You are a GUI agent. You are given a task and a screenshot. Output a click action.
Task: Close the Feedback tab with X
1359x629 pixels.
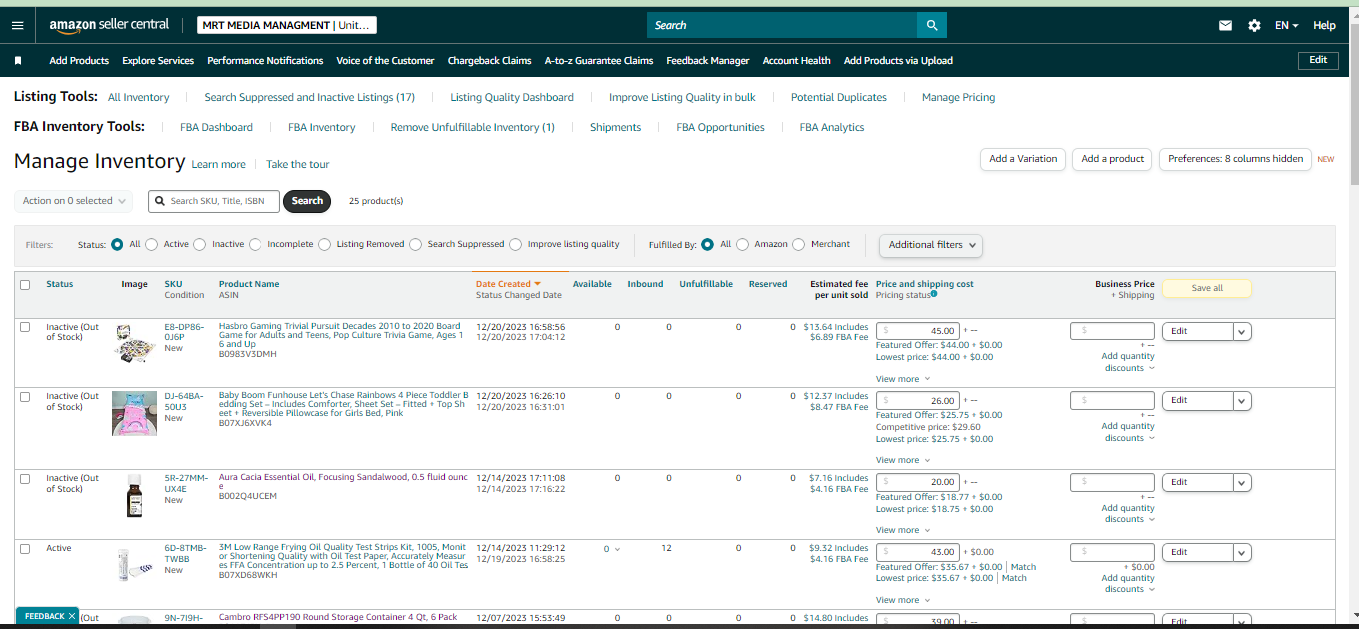click(72, 616)
